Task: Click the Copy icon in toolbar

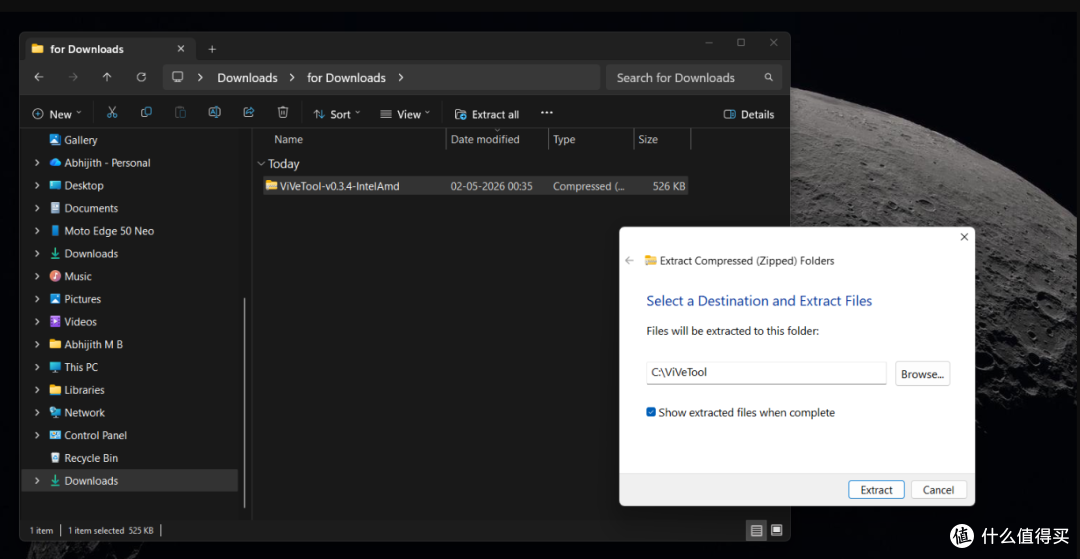Action: click(146, 113)
